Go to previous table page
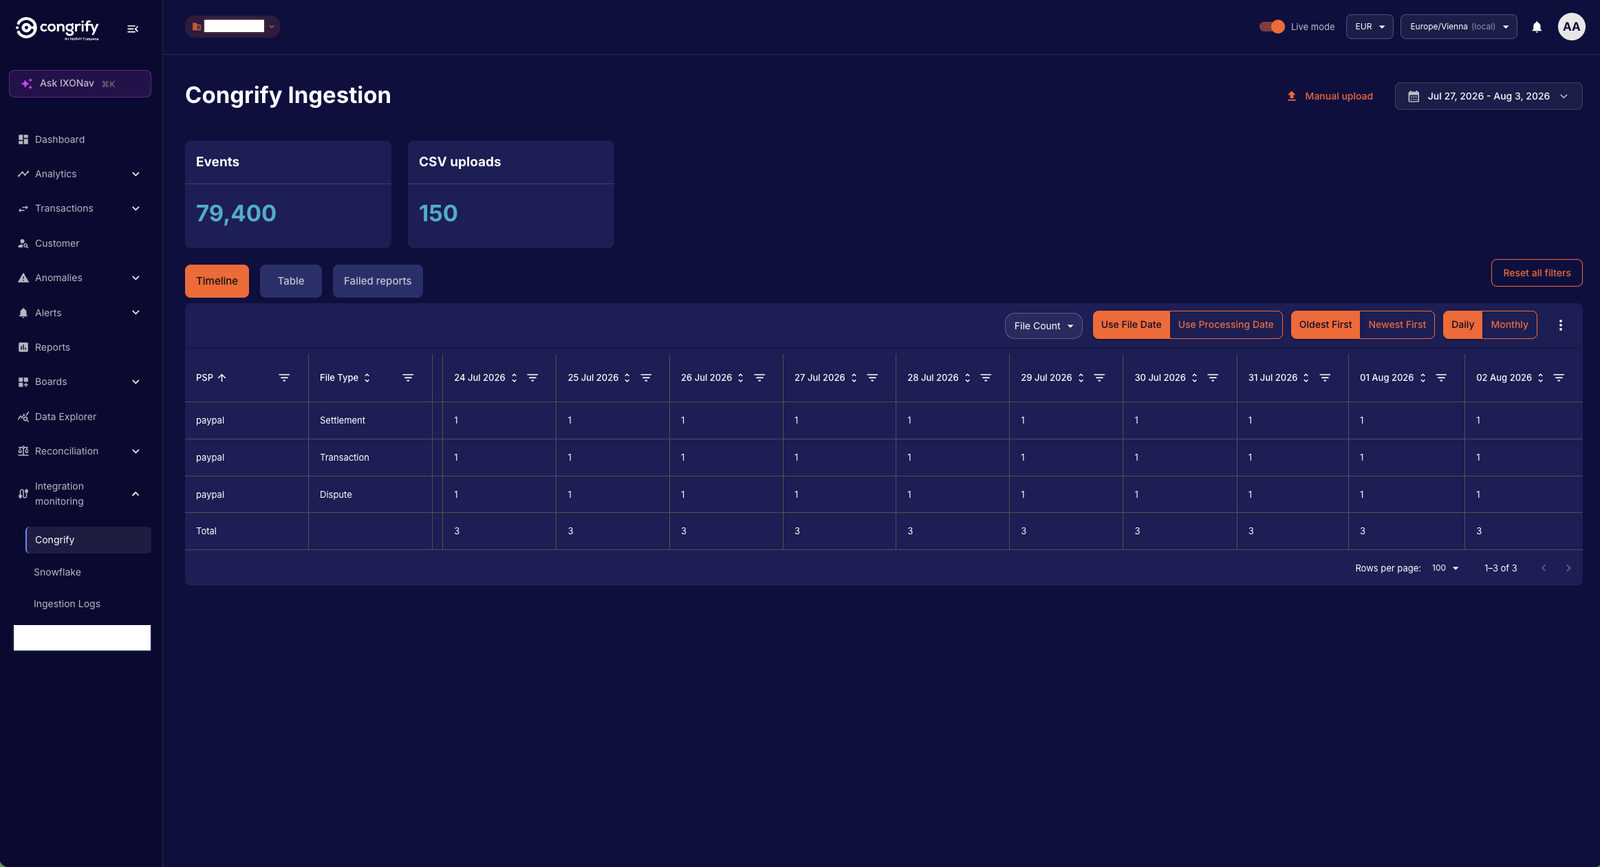The image size is (1600, 867). [1544, 568]
